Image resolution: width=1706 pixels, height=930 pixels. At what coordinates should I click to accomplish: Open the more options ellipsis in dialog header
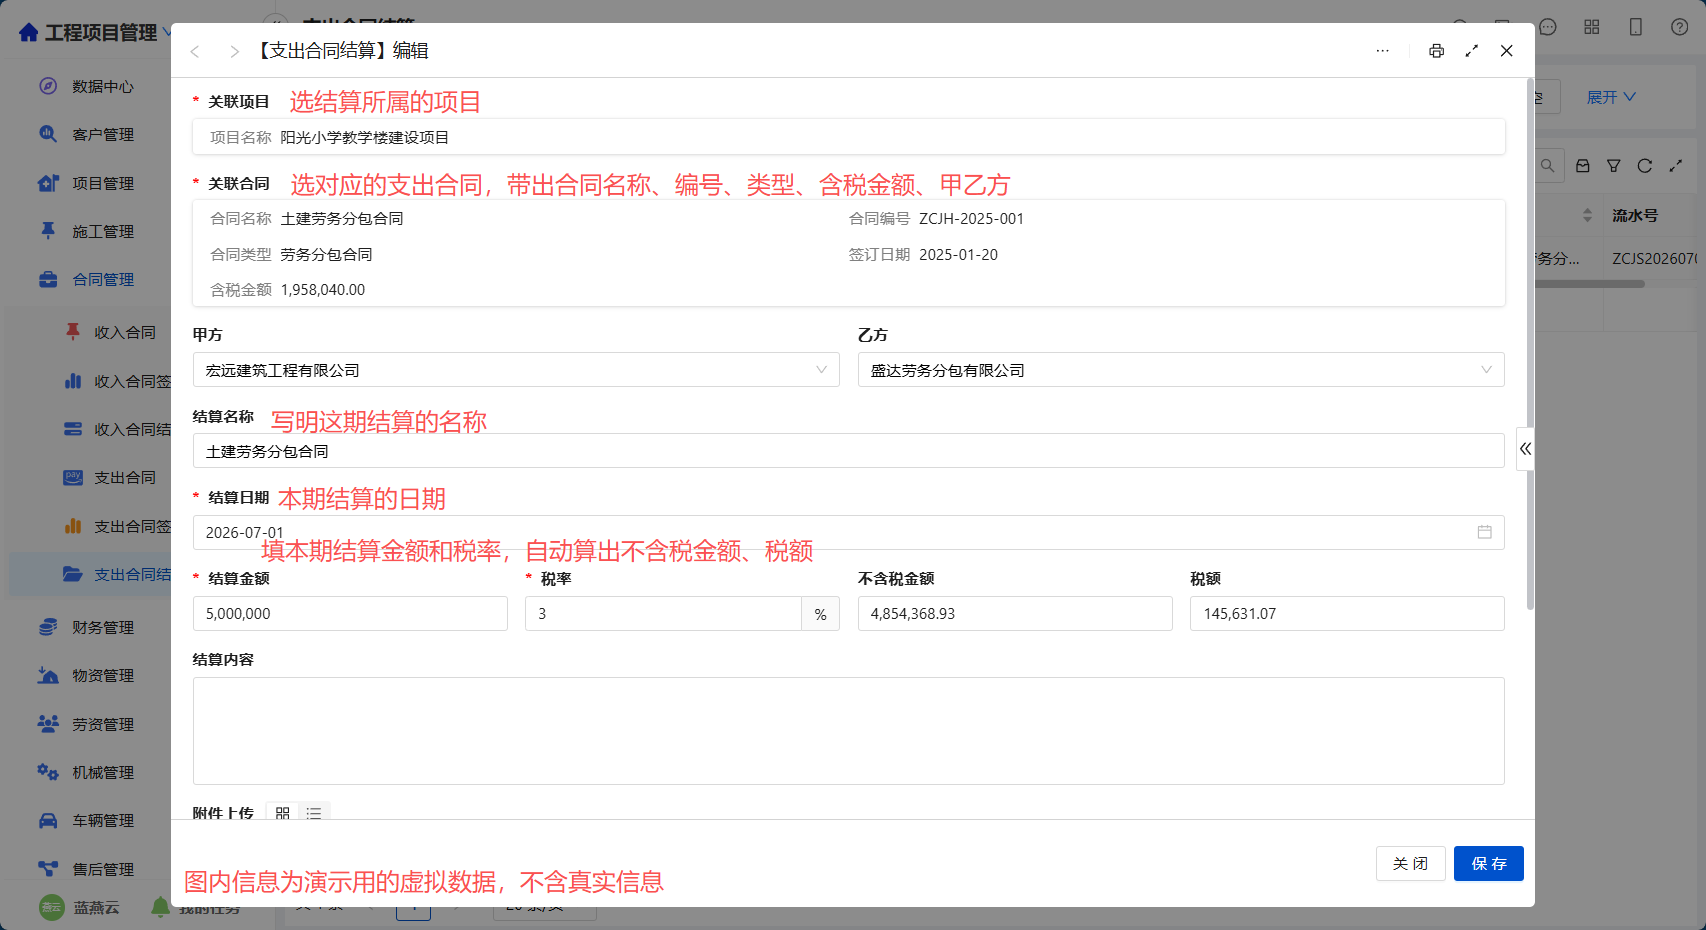pyautogui.click(x=1382, y=51)
